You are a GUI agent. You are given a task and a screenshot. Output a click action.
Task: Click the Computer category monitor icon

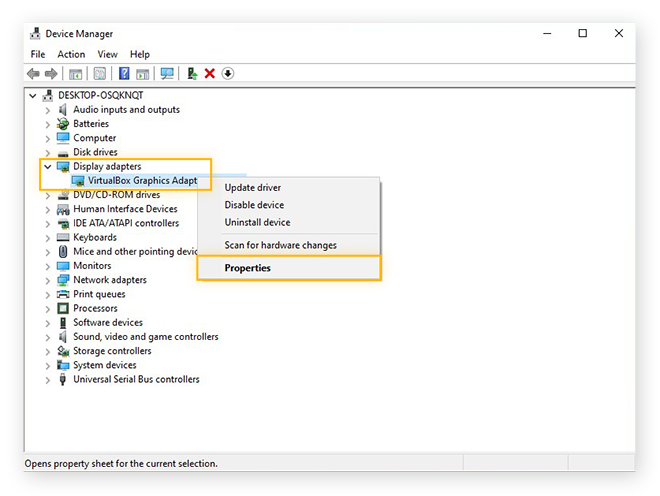point(63,138)
